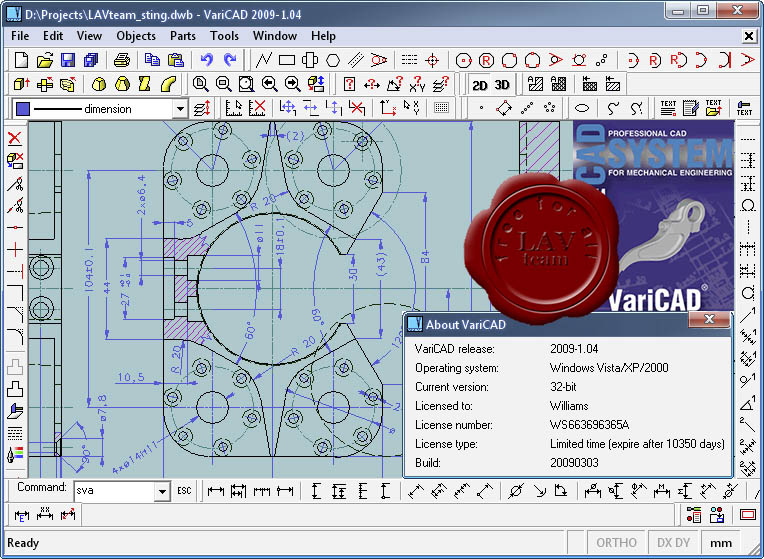
Task: Click the Paste clipboard icon
Action: [176, 60]
